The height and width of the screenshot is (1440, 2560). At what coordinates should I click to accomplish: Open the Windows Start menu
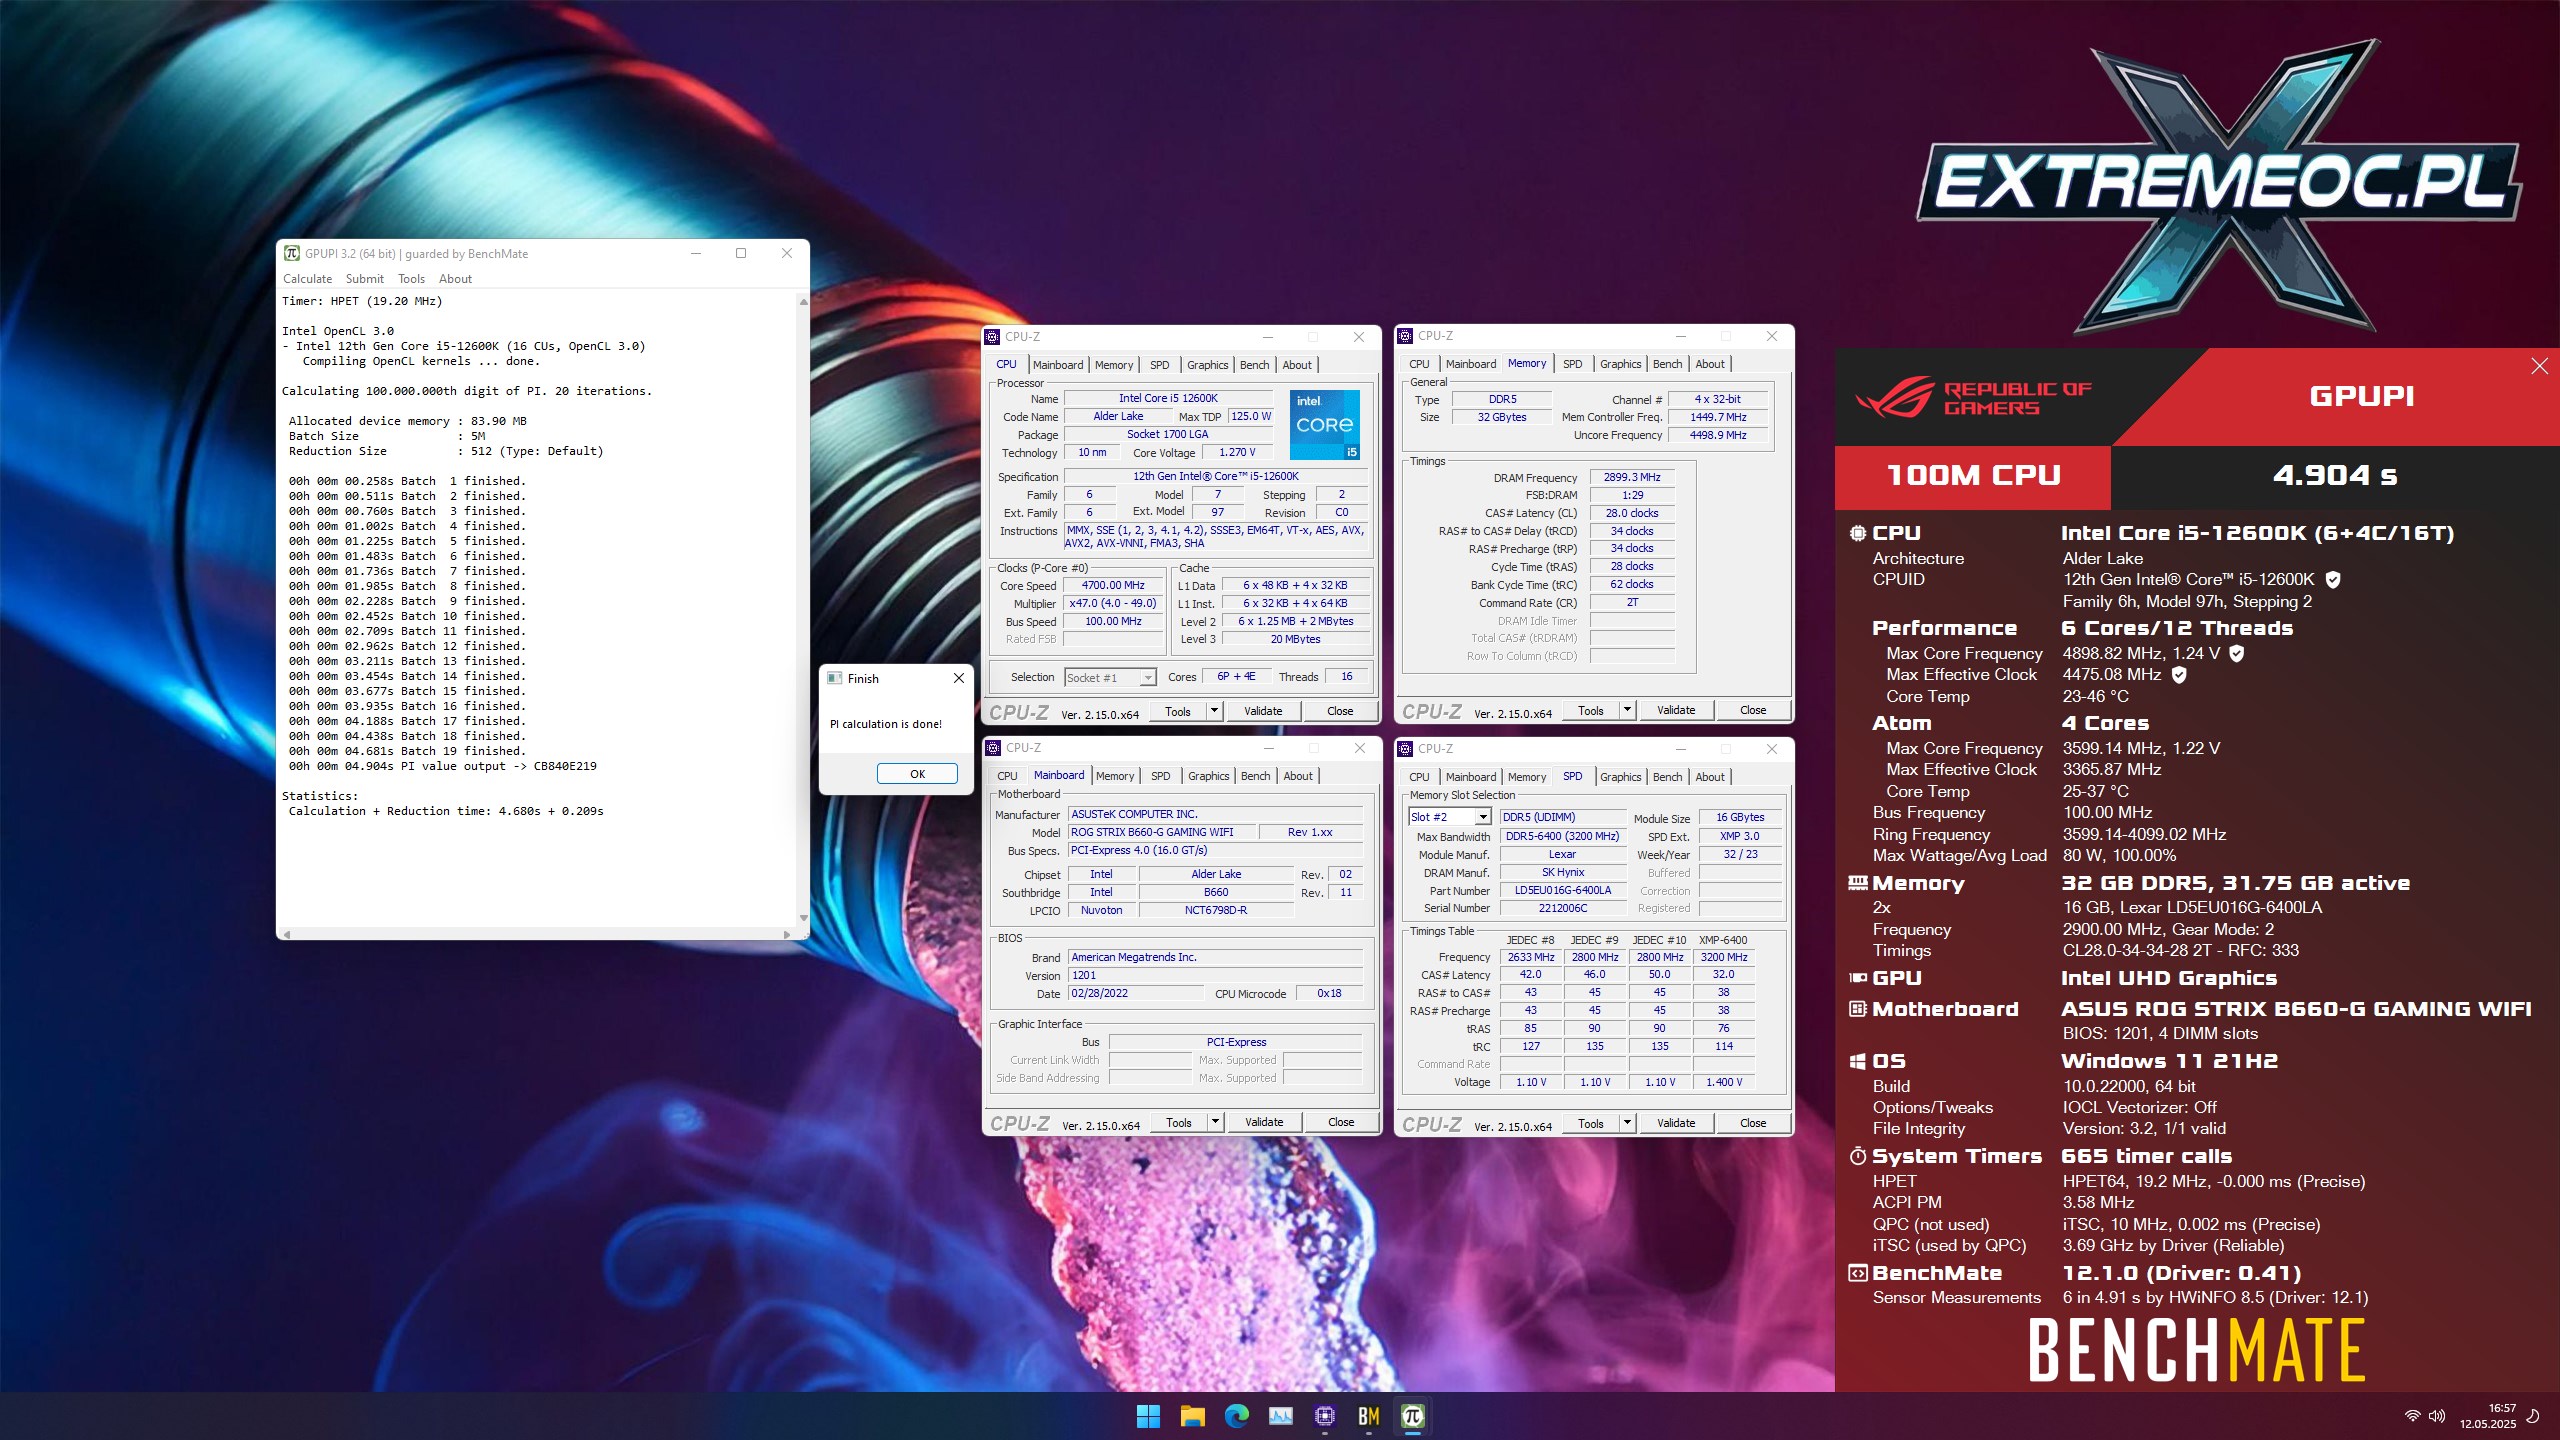(x=1148, y=1416)
